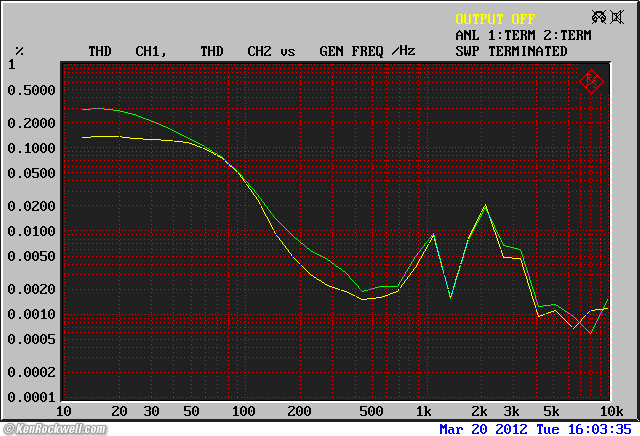Click the ANL 1:TERM 2:TERM status line
The width and height of the screenshot is (640, 436).
(x=523, y=36)
